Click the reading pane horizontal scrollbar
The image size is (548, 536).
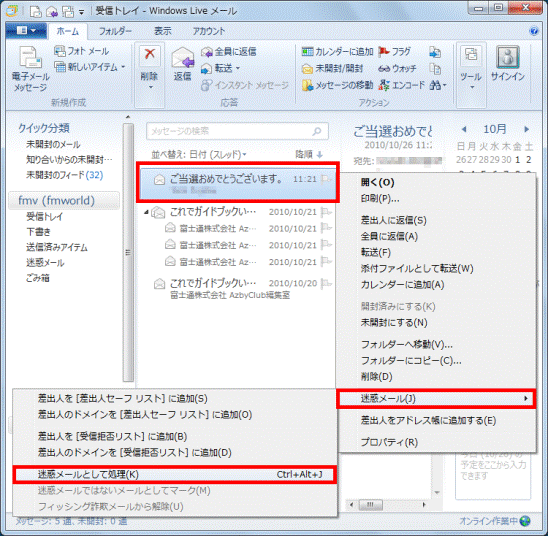click(371, 505)
